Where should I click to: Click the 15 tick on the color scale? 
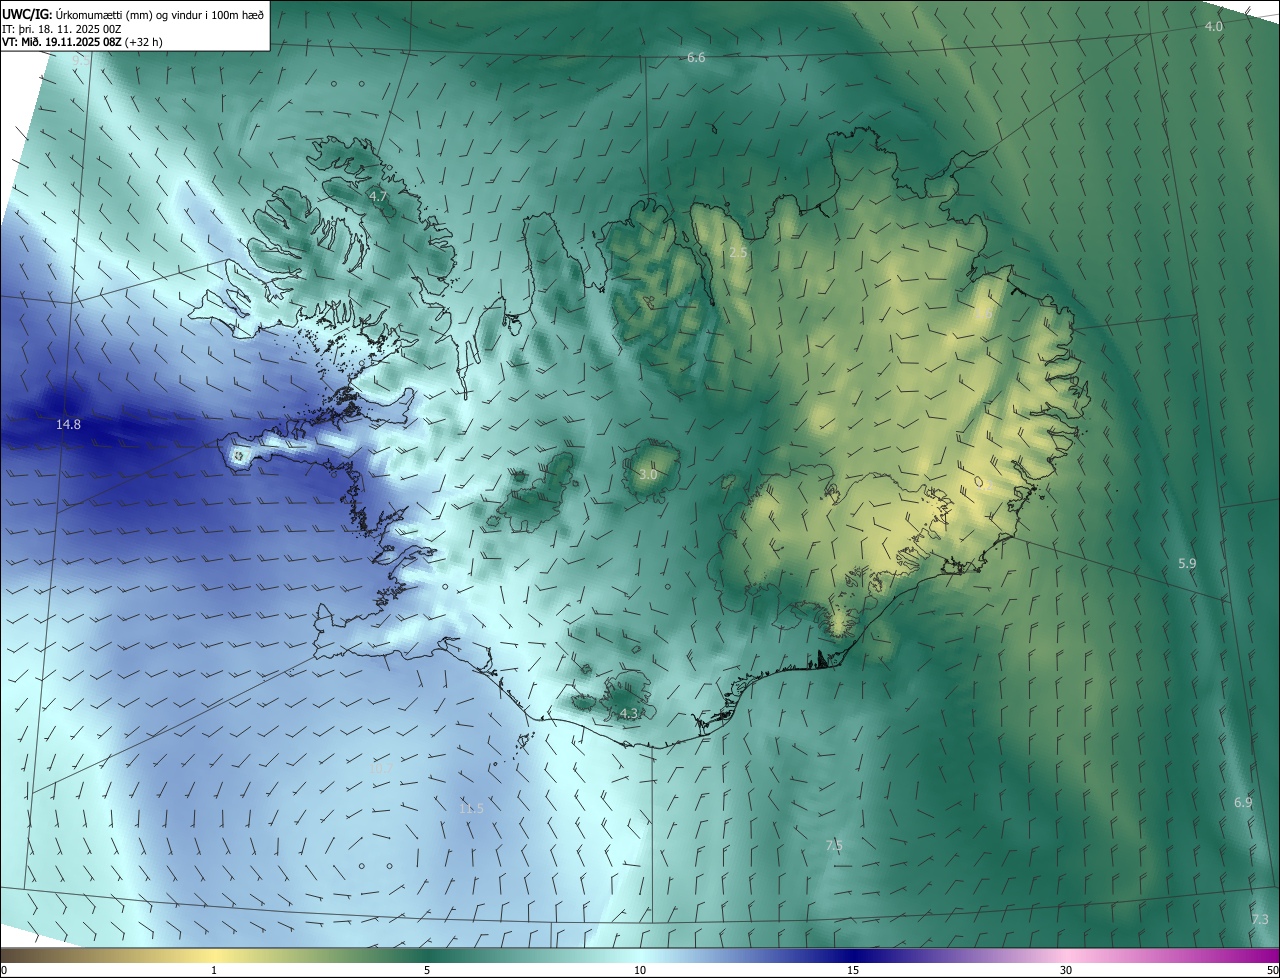tap(853, 970)
